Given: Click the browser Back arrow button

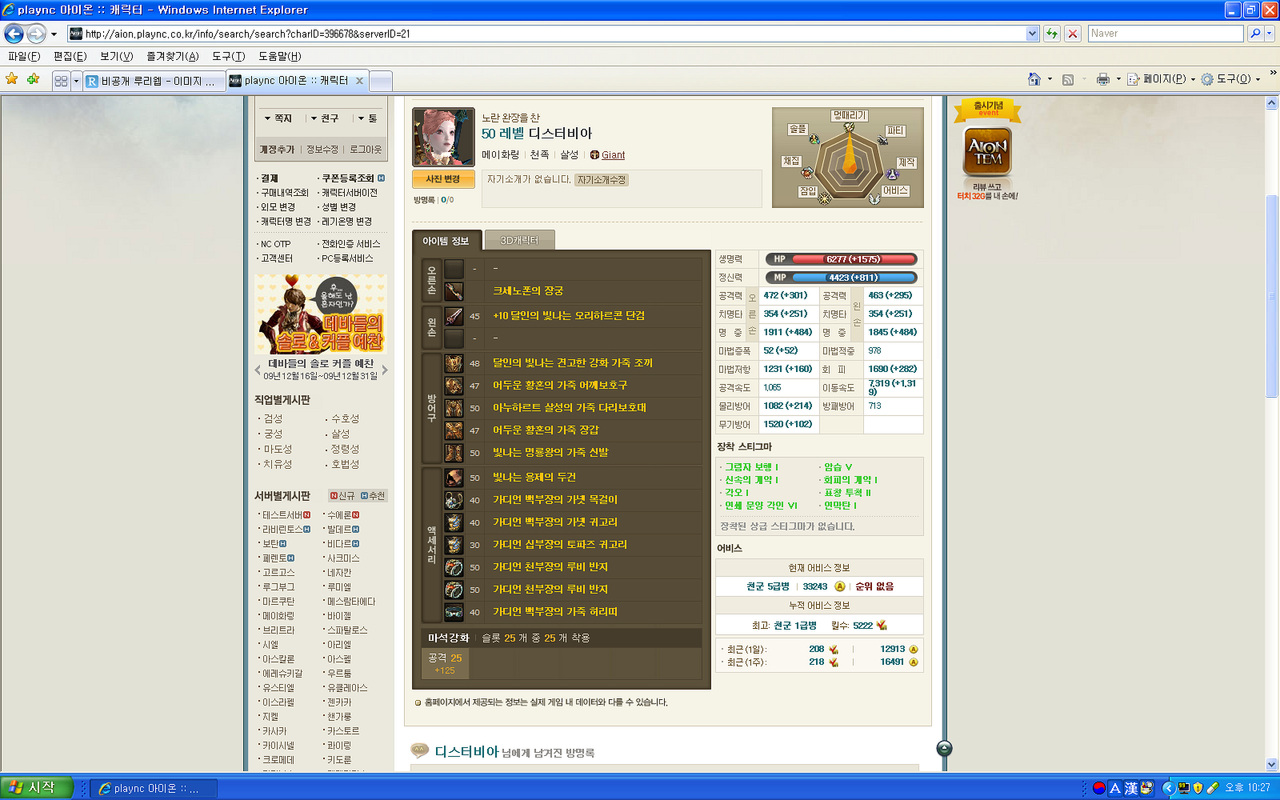Looking at the screenshot, I should [x=15, y=33].
